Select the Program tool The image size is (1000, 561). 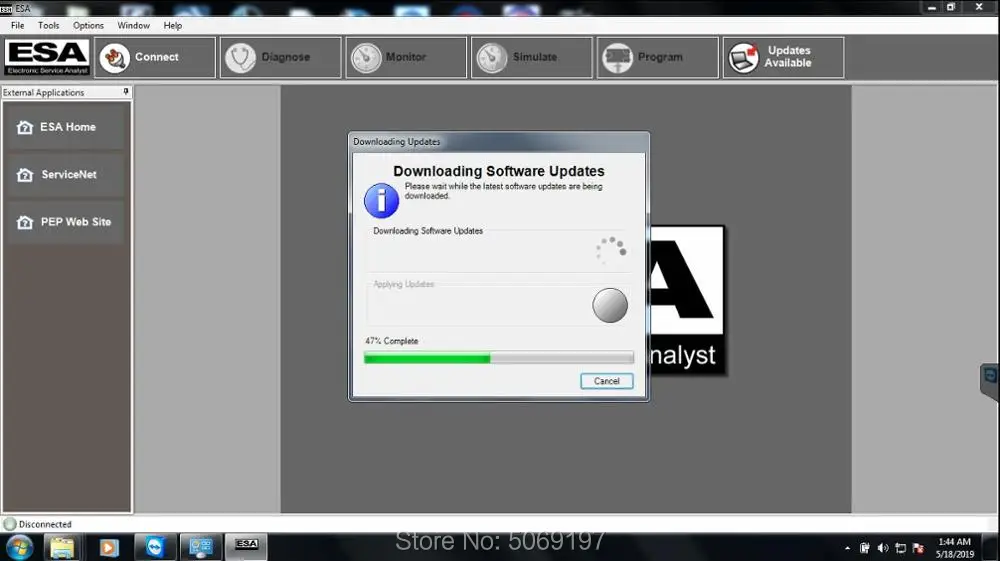[x=658, y=57]
